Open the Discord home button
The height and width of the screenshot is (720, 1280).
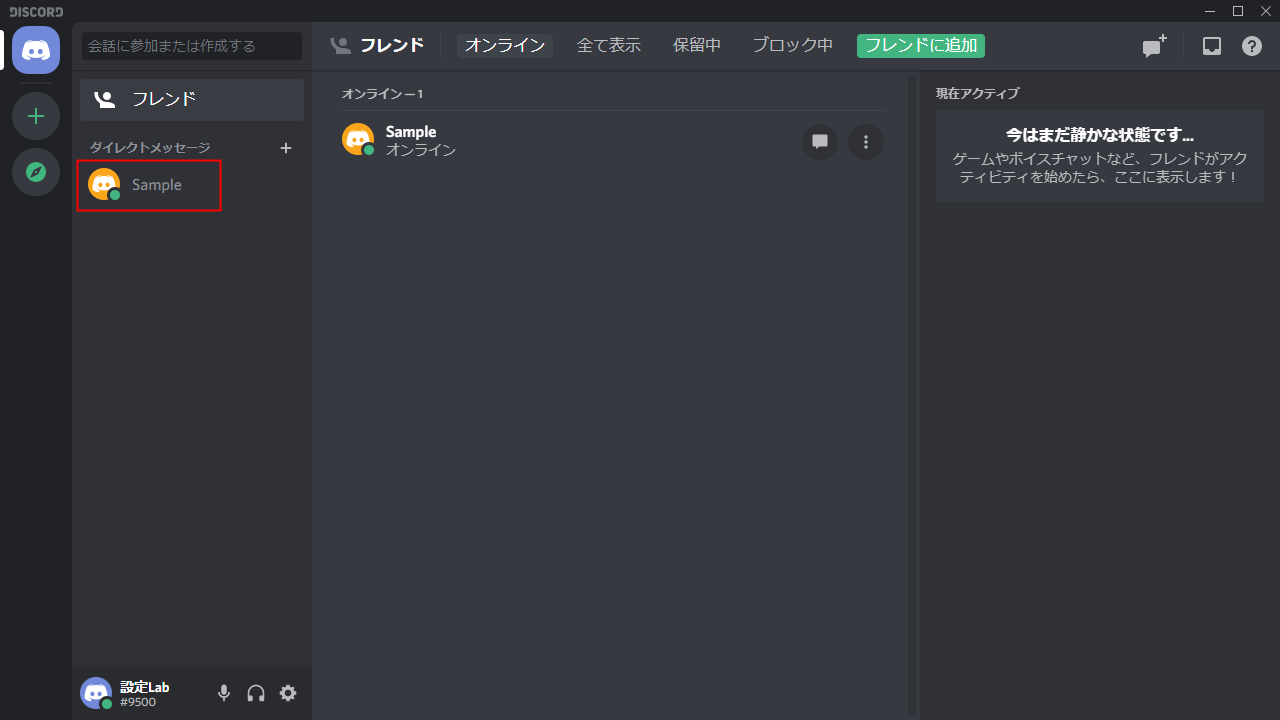[36, 50]
